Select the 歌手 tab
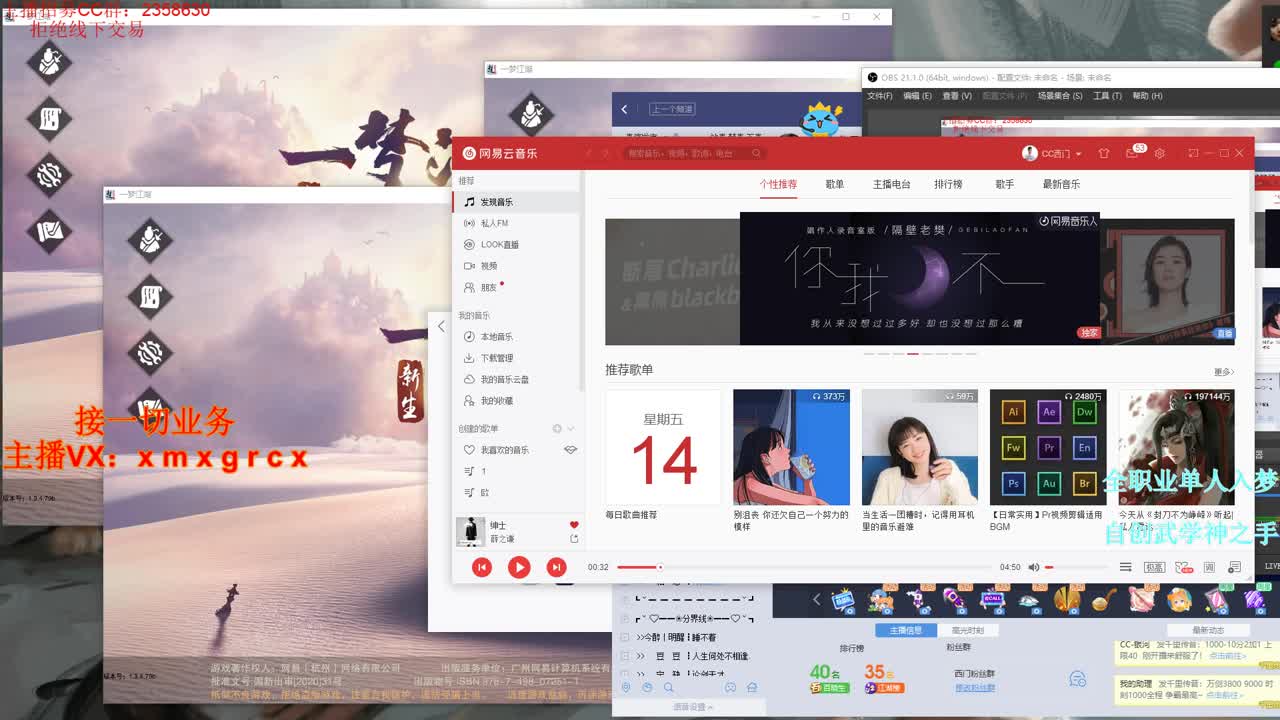The image size is (1280, 720). [x=1004, y=184]
